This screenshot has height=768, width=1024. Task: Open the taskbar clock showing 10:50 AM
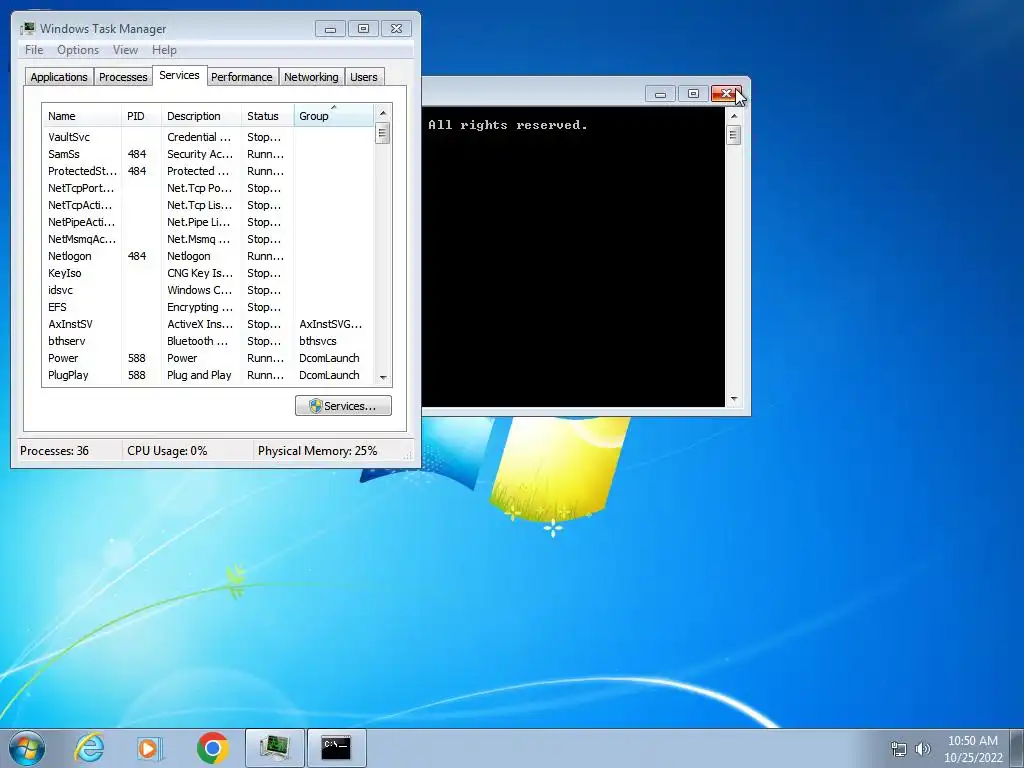pos(973,749)
